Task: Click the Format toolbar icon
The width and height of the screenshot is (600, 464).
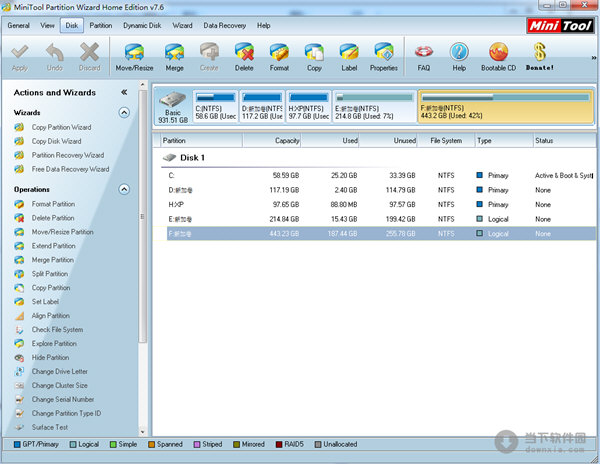Action: coord(279,52)
